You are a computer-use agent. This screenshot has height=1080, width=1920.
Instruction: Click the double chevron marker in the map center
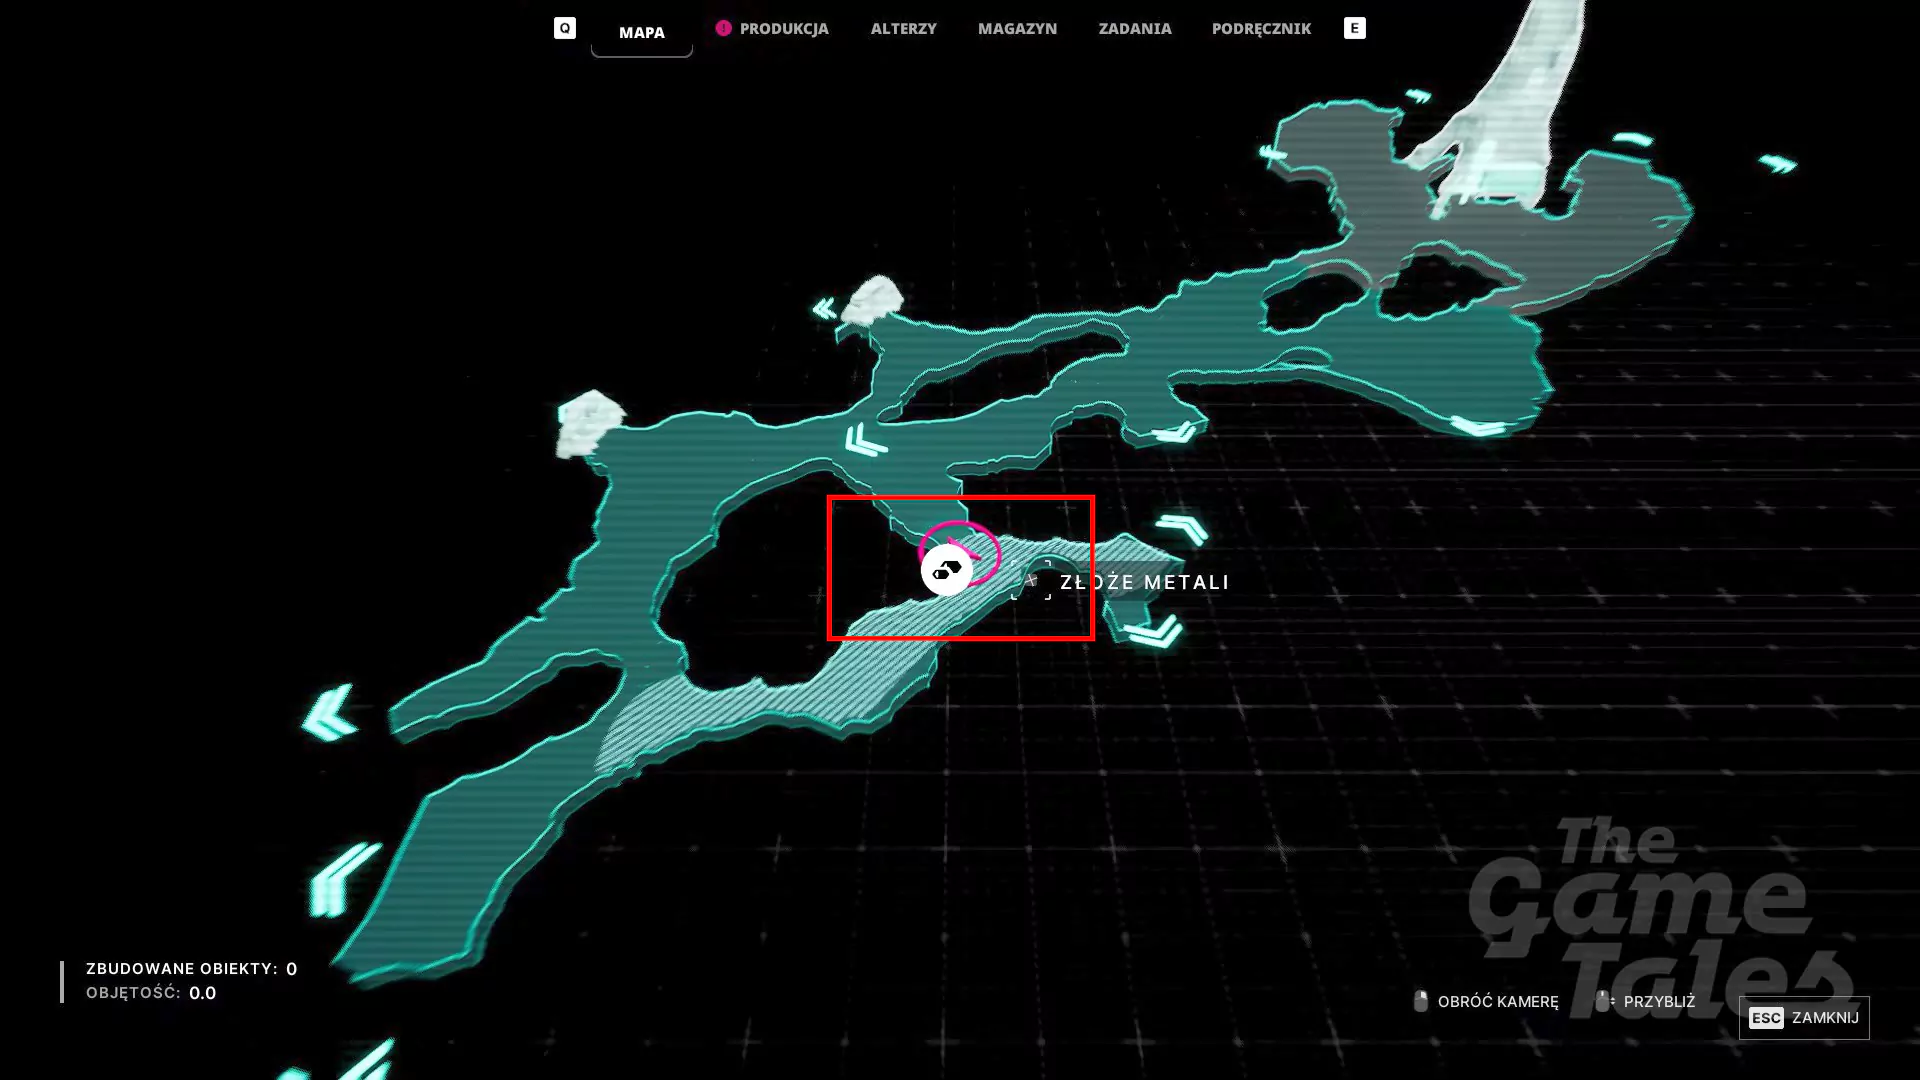pyautogui.click(x=865, y=440)
